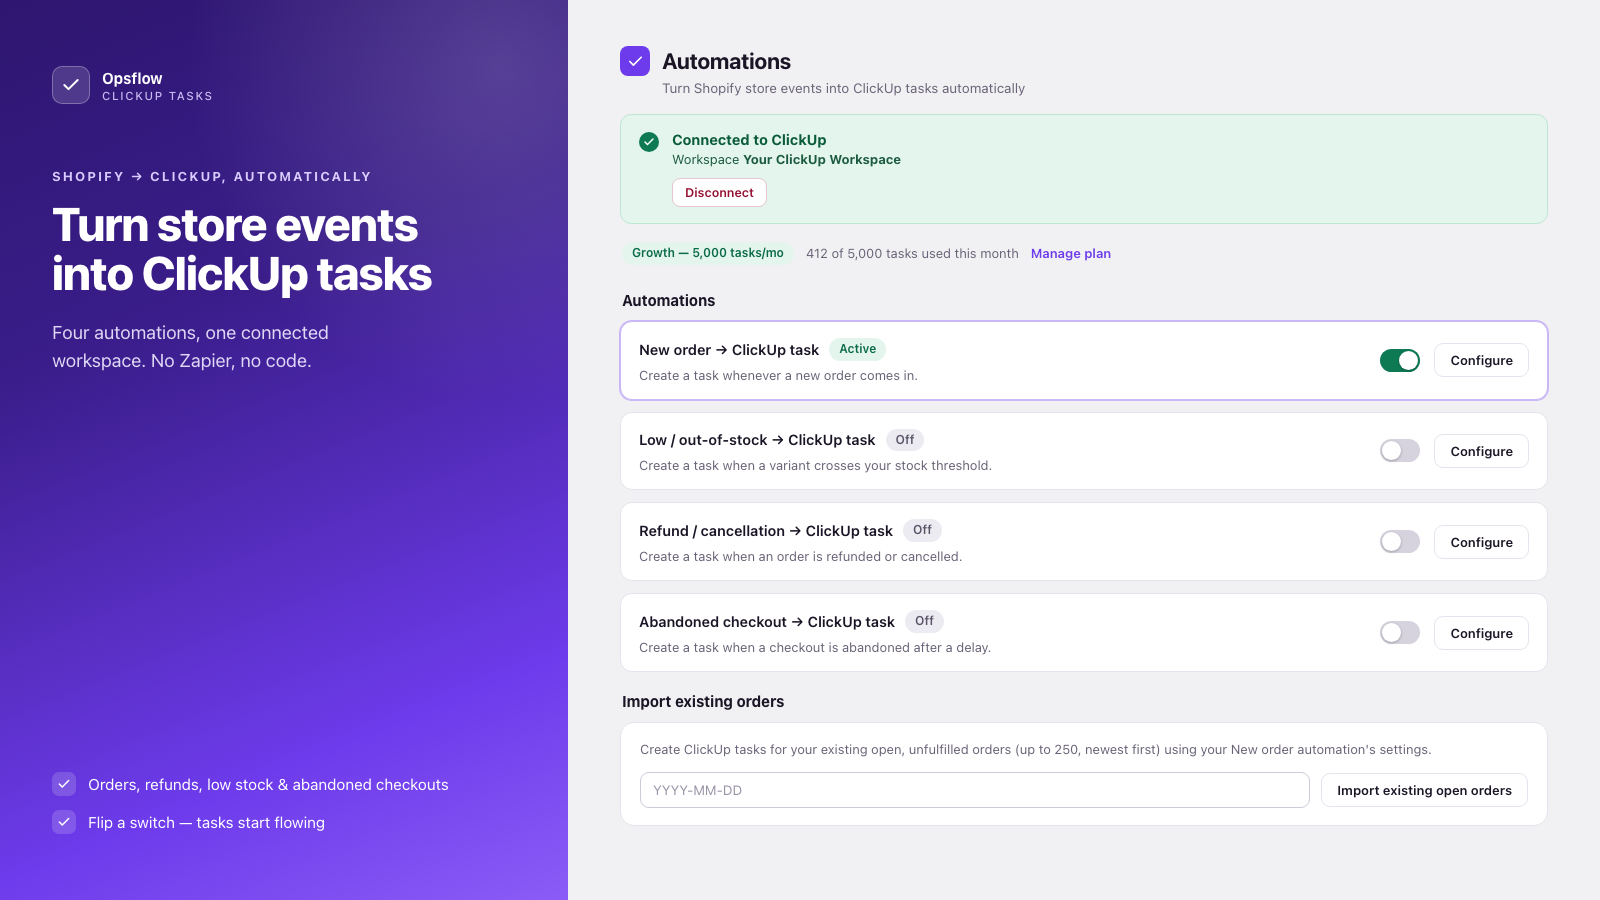Viewport: 1600px width, 900px height.
Task: Click the Your ClickUp Workspace name text
Action: (822, 160)
